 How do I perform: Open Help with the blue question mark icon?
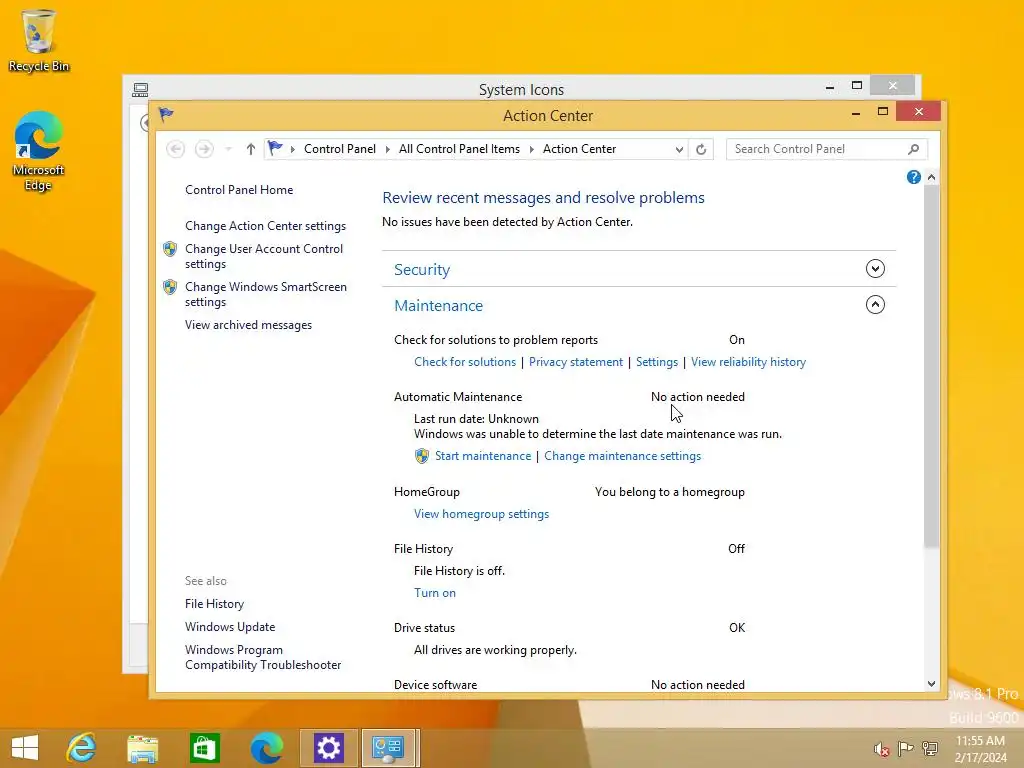pyautogui.click(x=914, y=177)
